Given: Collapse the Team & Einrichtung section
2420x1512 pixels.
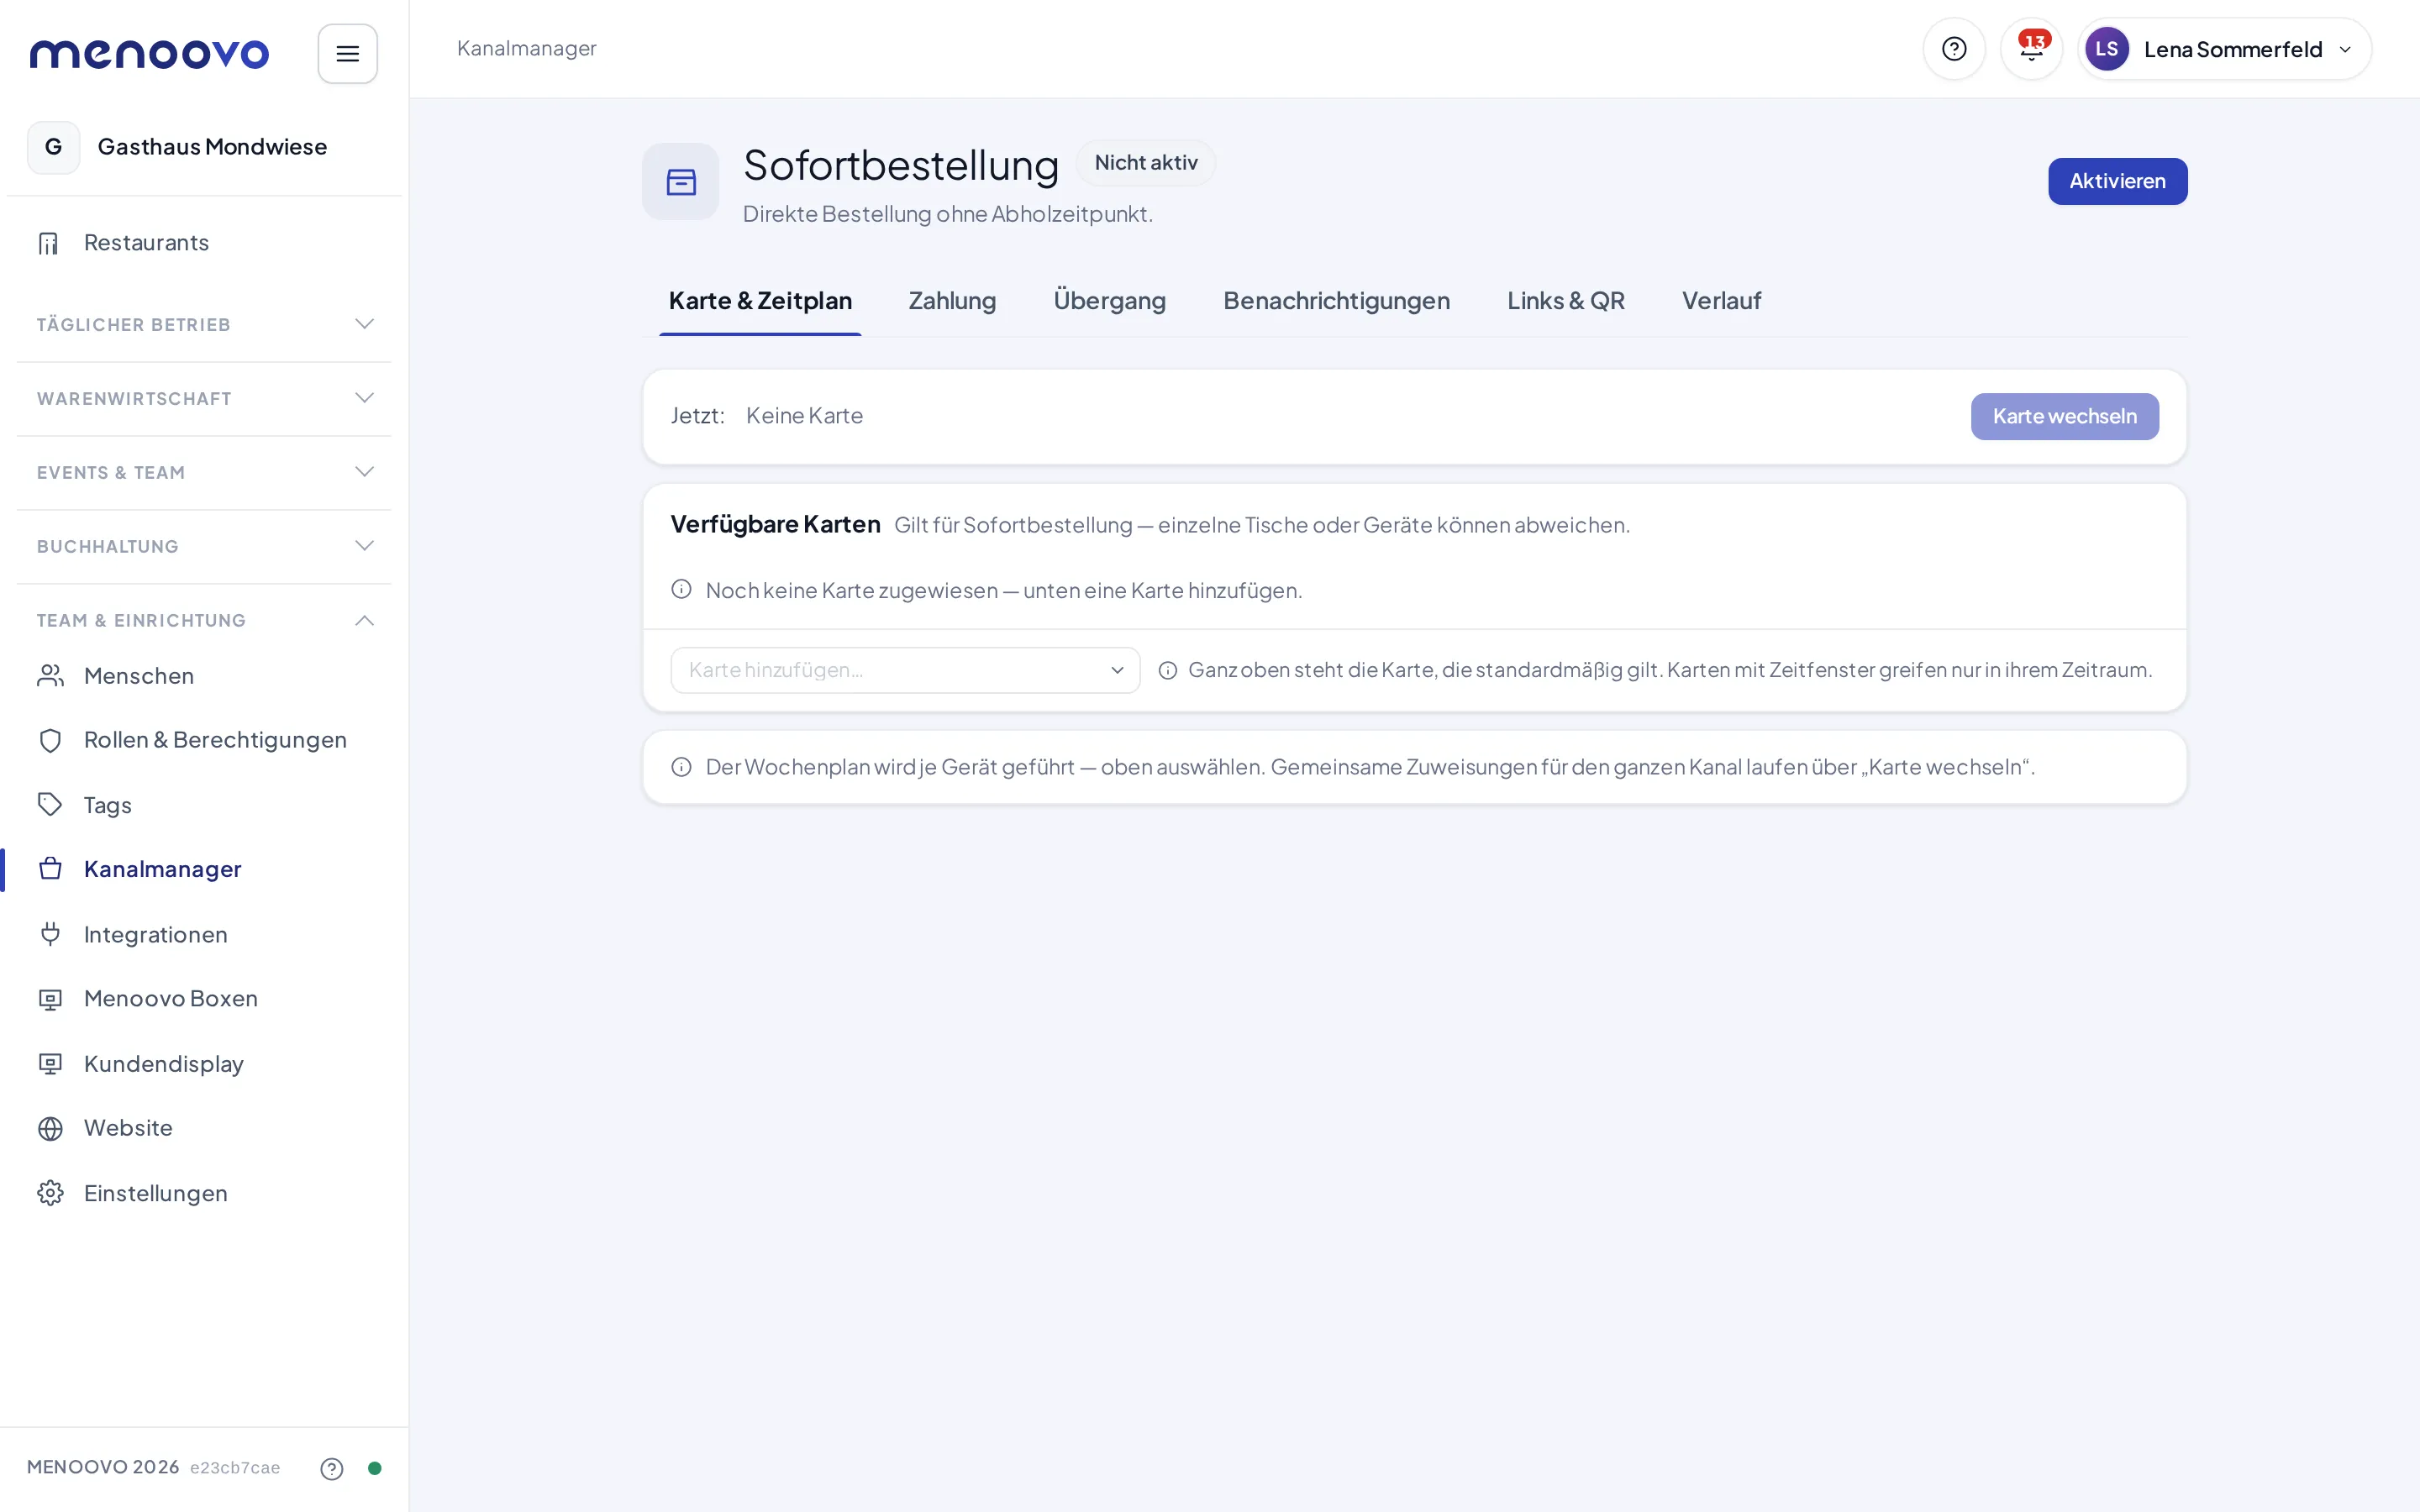Looking at the screenshot, I should coord(204,620).
